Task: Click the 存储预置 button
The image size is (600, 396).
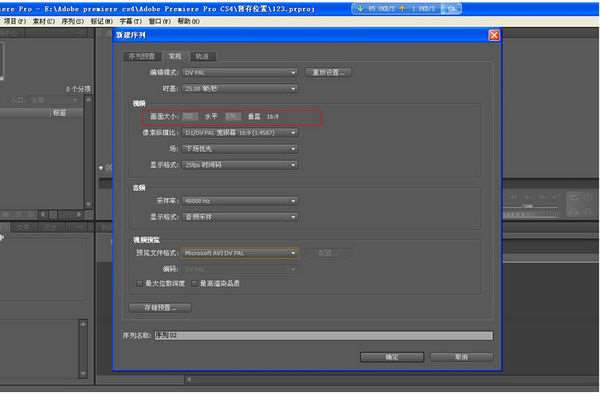Action: point(160,308)
